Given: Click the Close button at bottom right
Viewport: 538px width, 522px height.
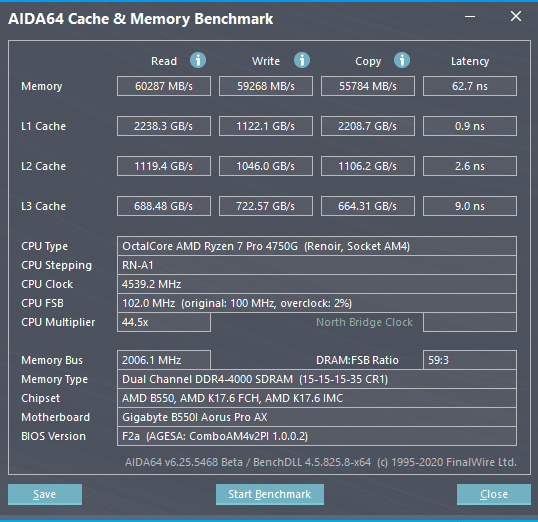Looking at the screenshot, I should coord(494,494).
